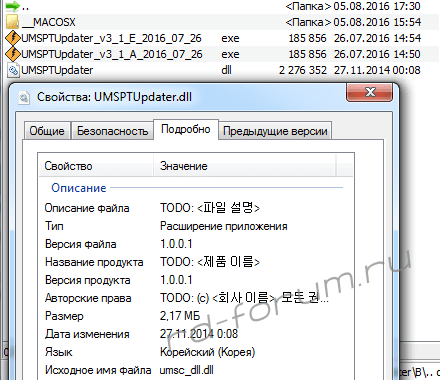Select the __MACOSX folder icon
The height and width of the screenshot is (380, 440).
point(13,22)
